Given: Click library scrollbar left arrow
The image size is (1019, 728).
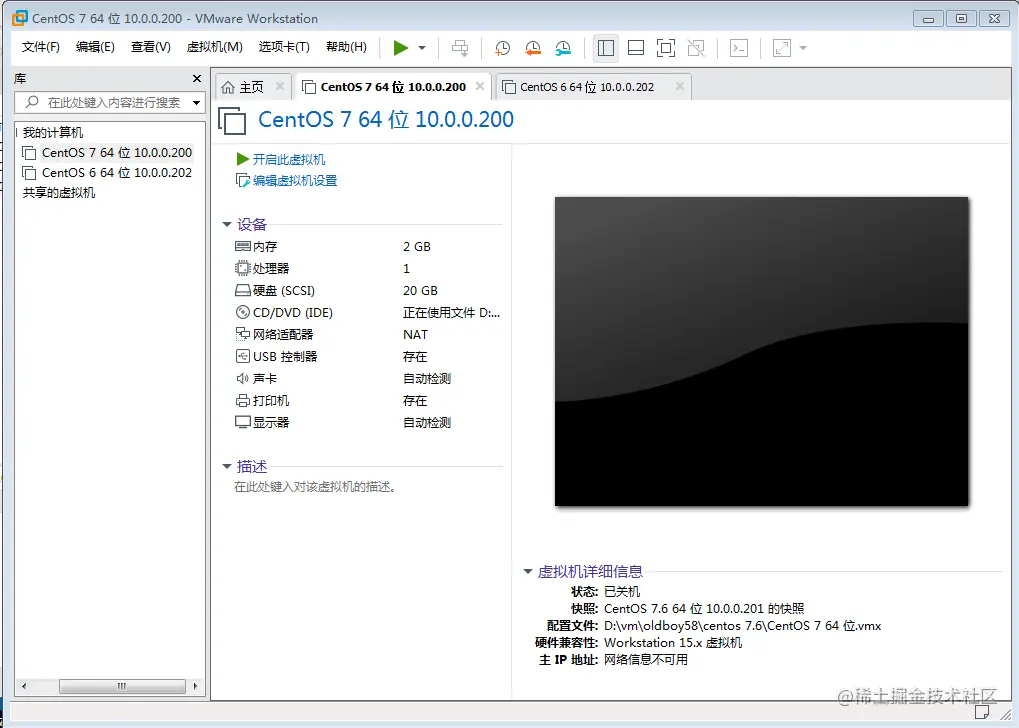Looking at the screenshot, I should click(x=24, y=686).
